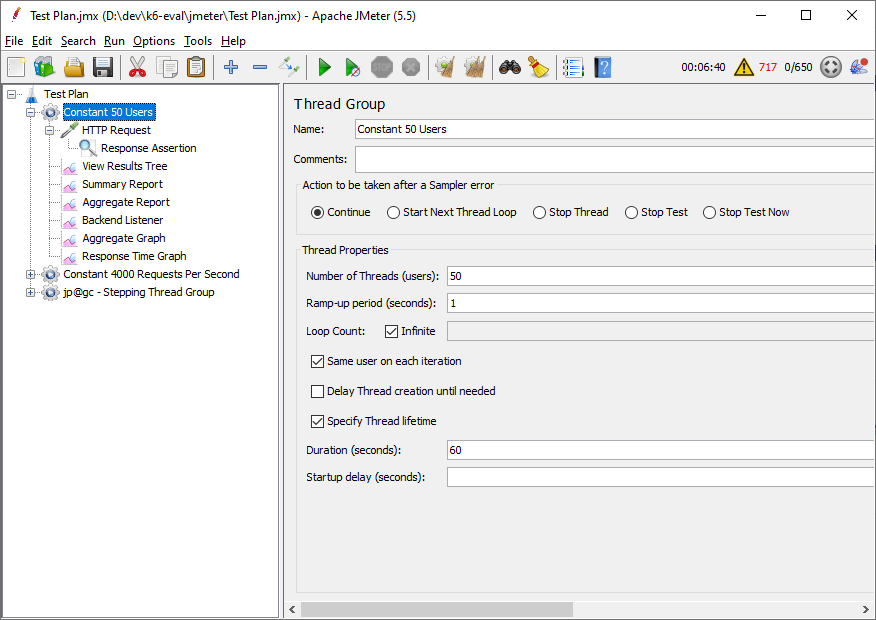Open the Function Helper dialog icon
This screenshot has width=876, height=620.
[573, 68]
